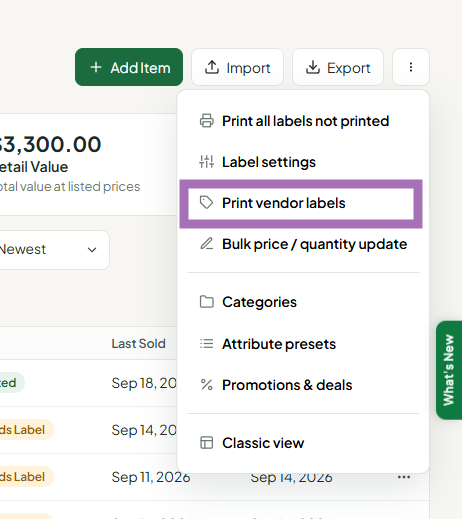Click the Sep 11, 2026 date cell
Image resolution: width=462 pixels, height=519 pixels.
click(x=151, y=477)
